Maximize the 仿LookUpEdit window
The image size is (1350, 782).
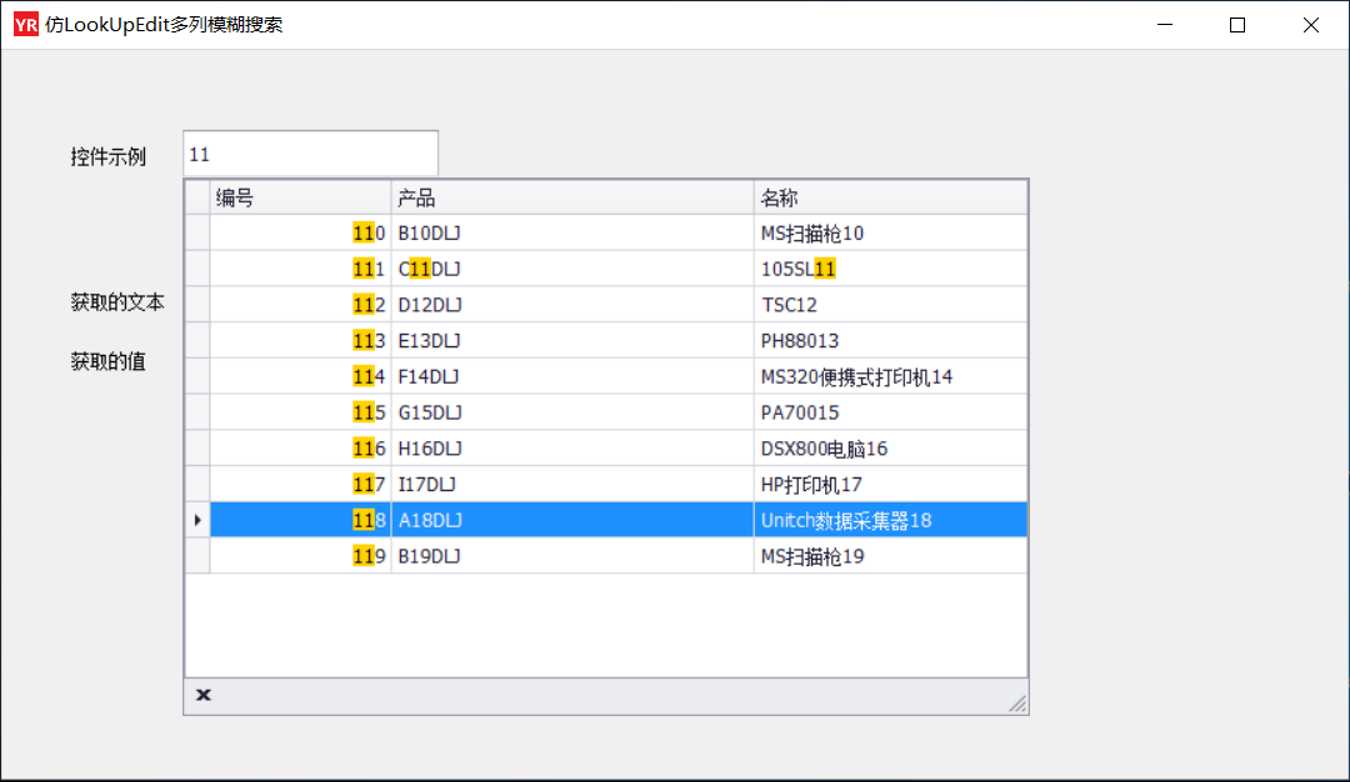coord(1237,25)
